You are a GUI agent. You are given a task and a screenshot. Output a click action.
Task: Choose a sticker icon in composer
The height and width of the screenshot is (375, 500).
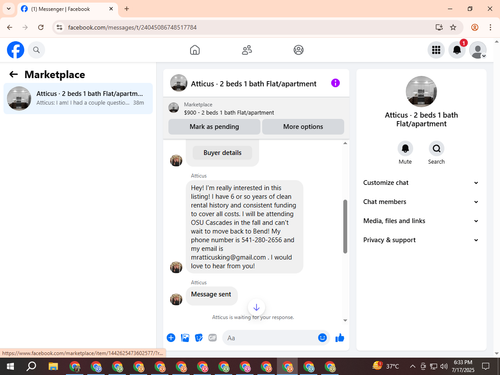click(x=199, y=338)
